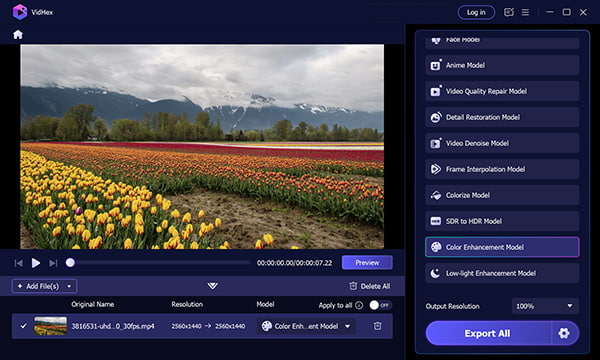This screenshot has height=360, width=600.
Task: Select the partially visible Face Model
Action: (502, 43)
